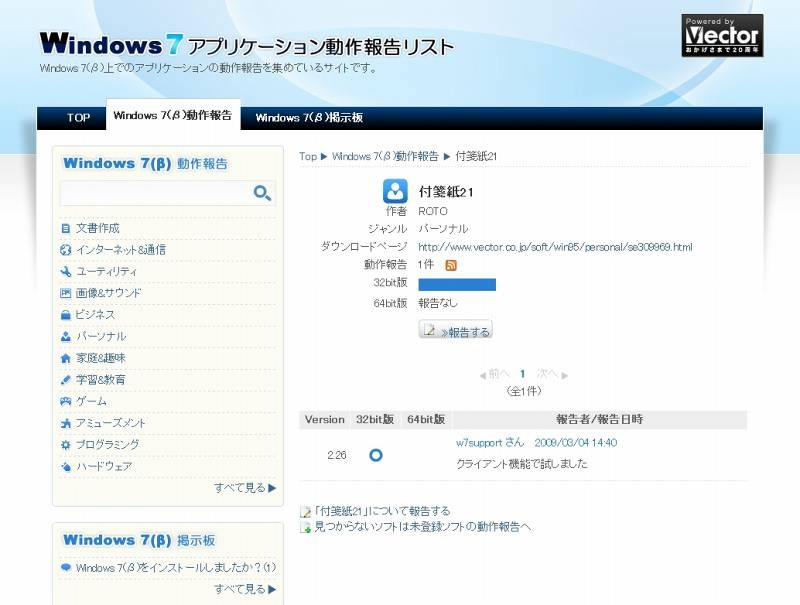Image resolution: width=800 pixels, height=605 pixels.
Task: Open the ゲーム category
Action: 91,401
